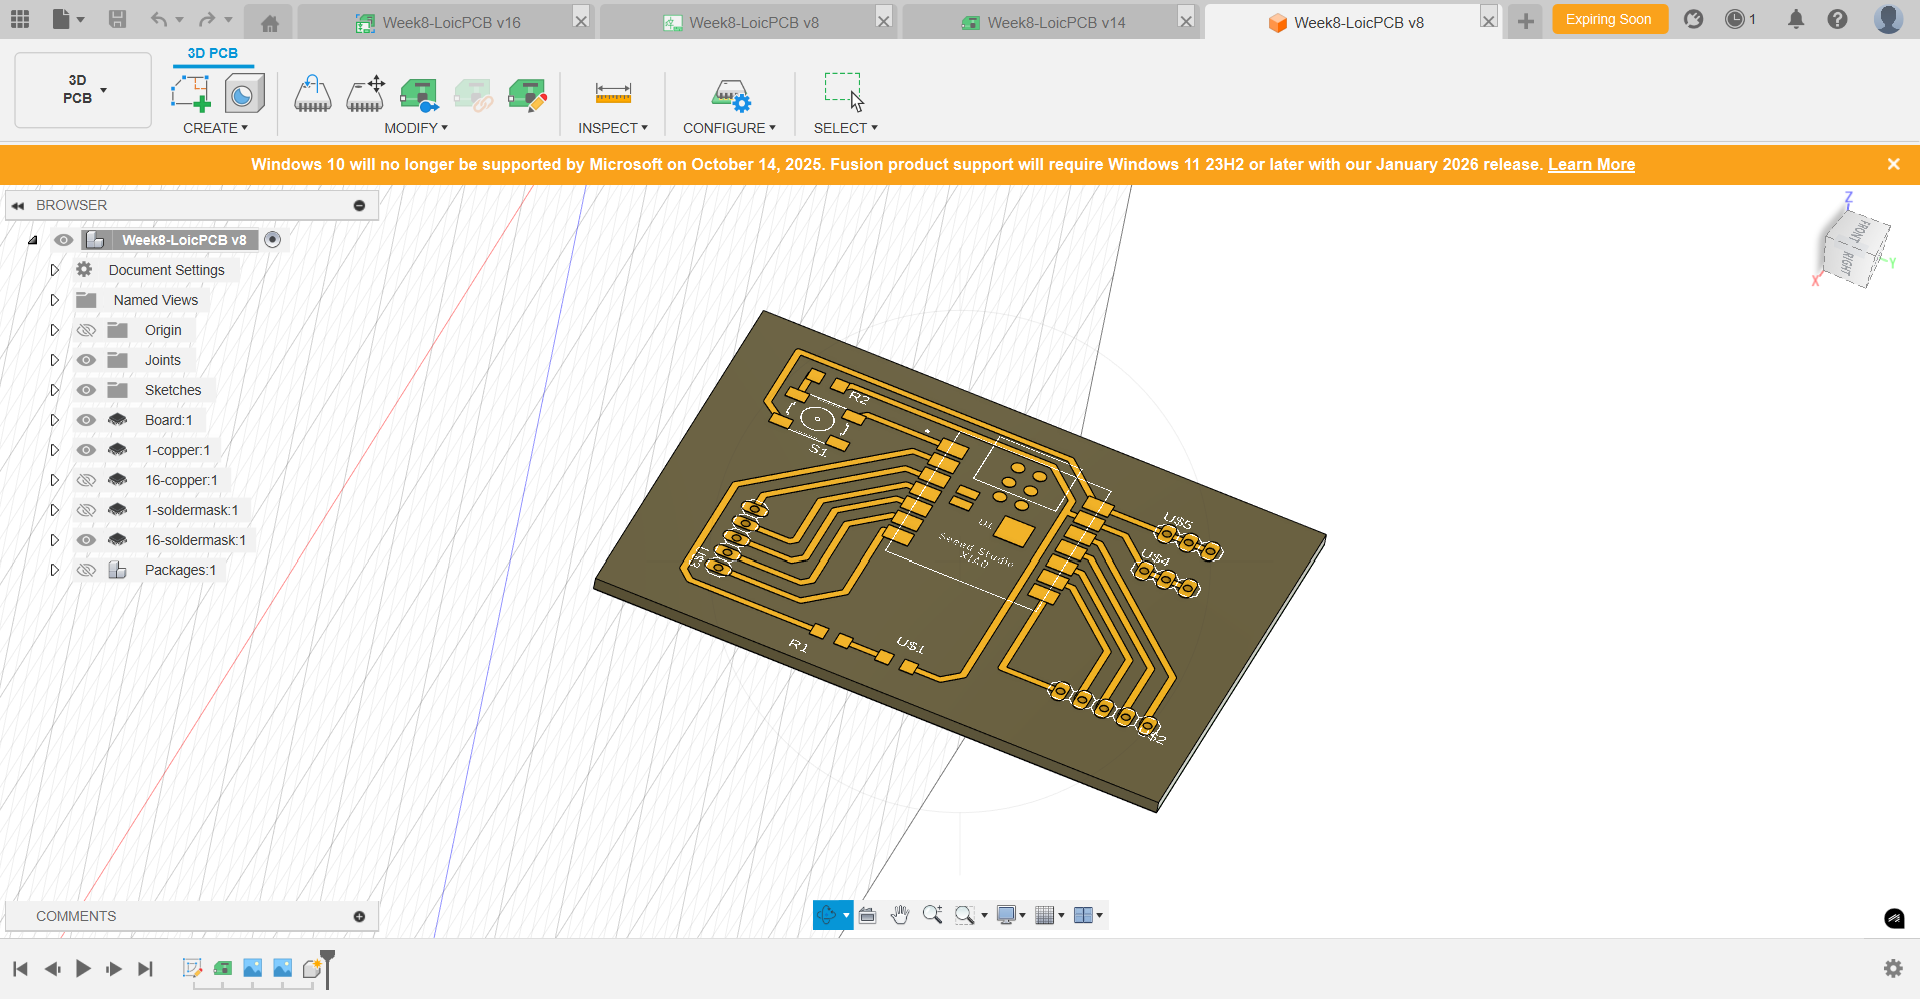This screenshot has height=999, width=1920.
Task: Switch to Week8-LoicPCB v14 tab
Action: tap(1048, 22)
